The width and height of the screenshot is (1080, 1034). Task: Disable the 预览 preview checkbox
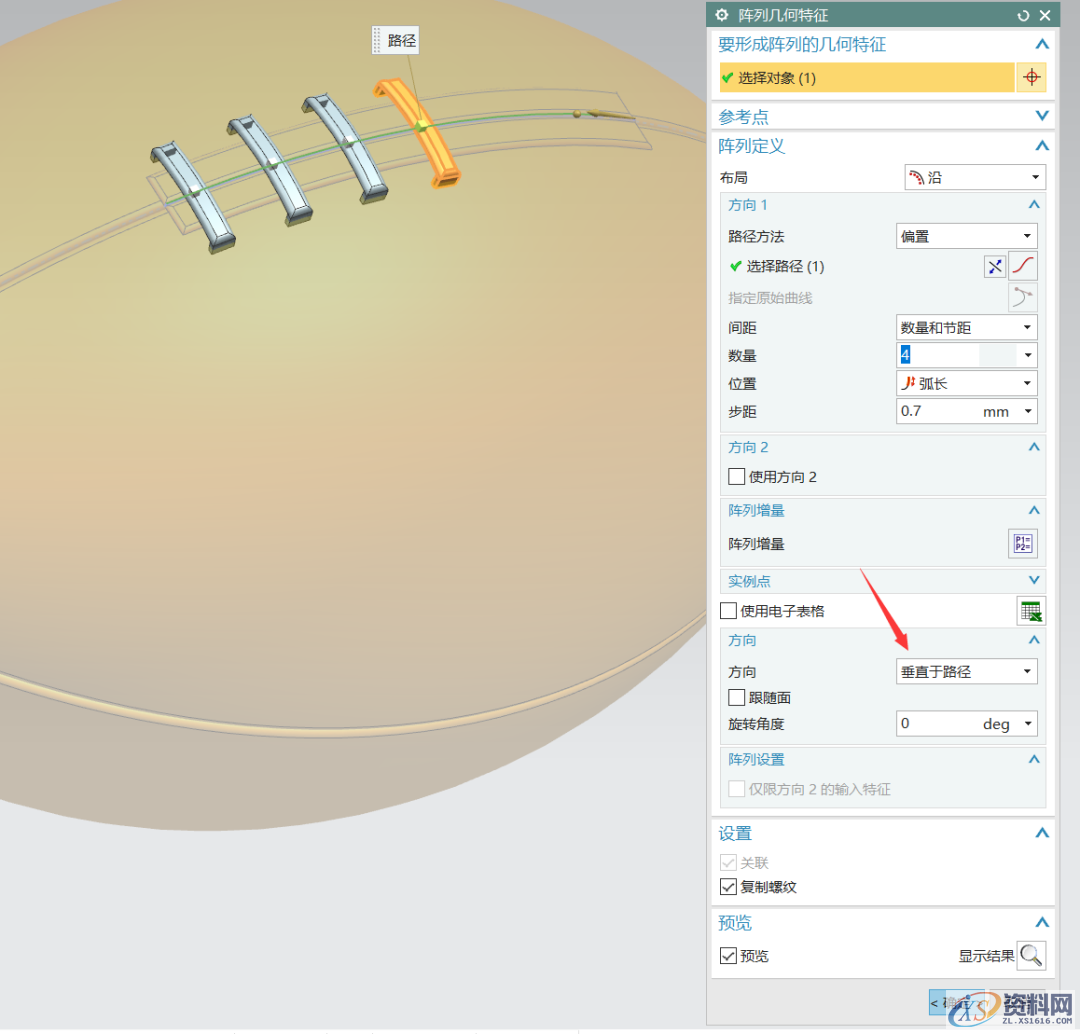pyautogui.click(x=728, y=956)
